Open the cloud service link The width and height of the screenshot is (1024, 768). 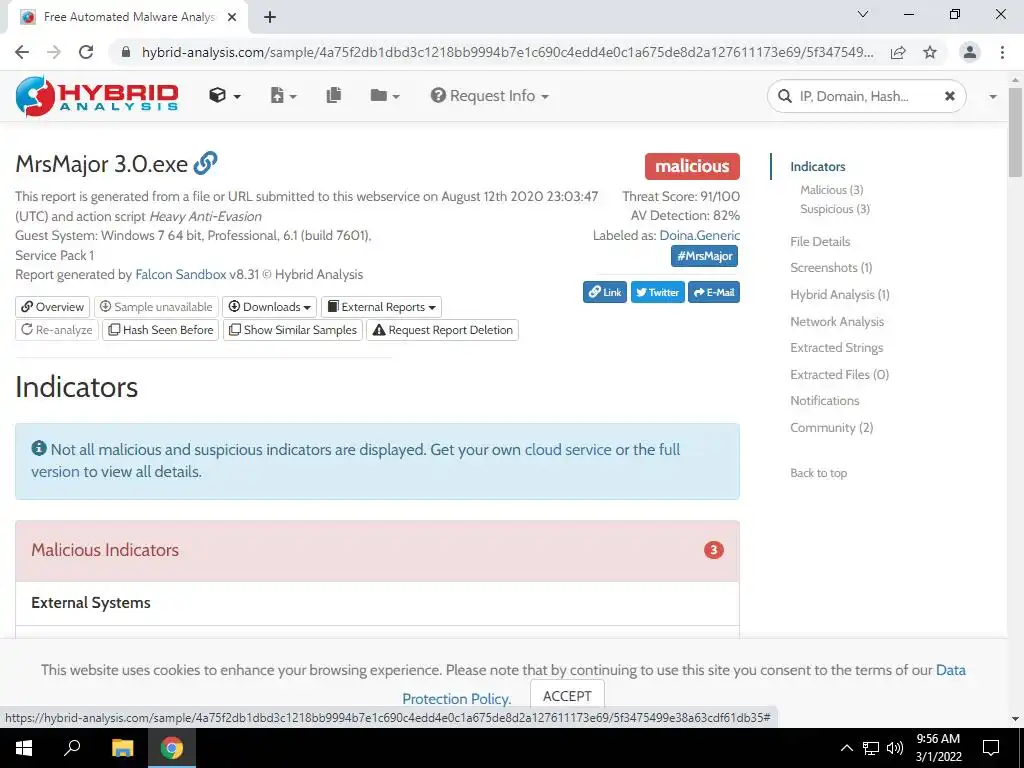568,449
